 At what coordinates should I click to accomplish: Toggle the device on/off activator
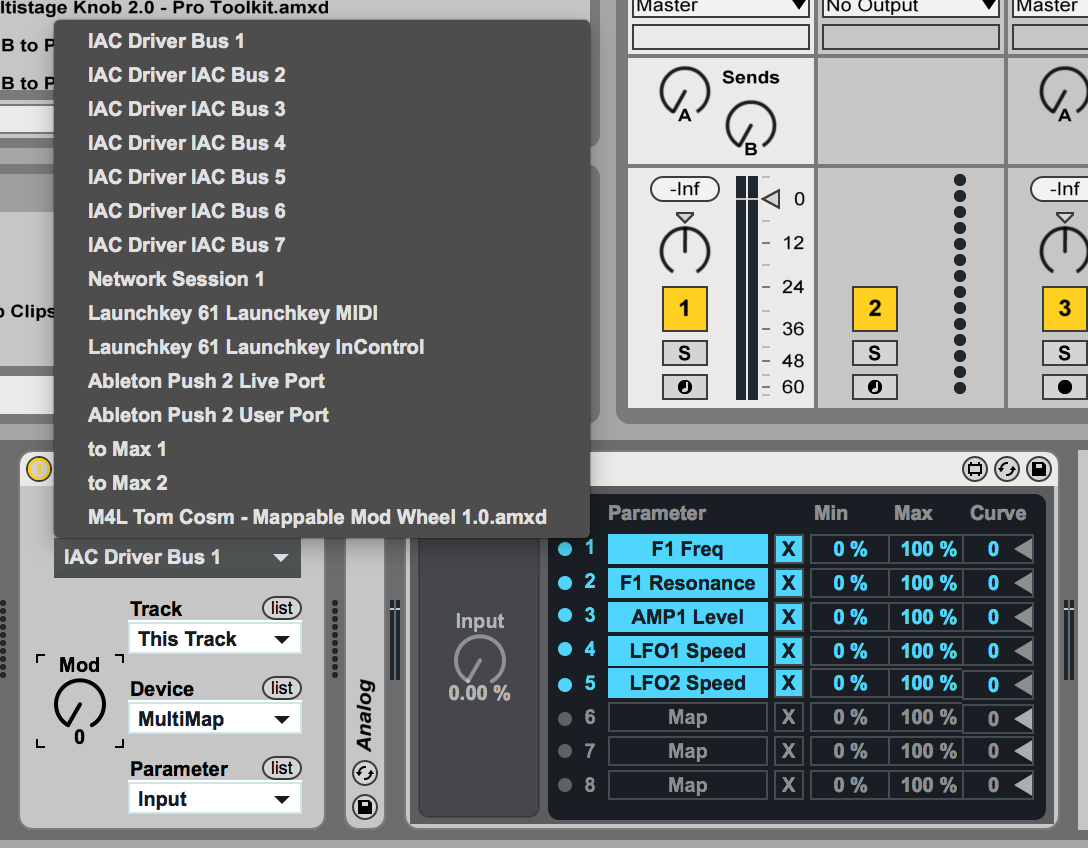point(38,468)
